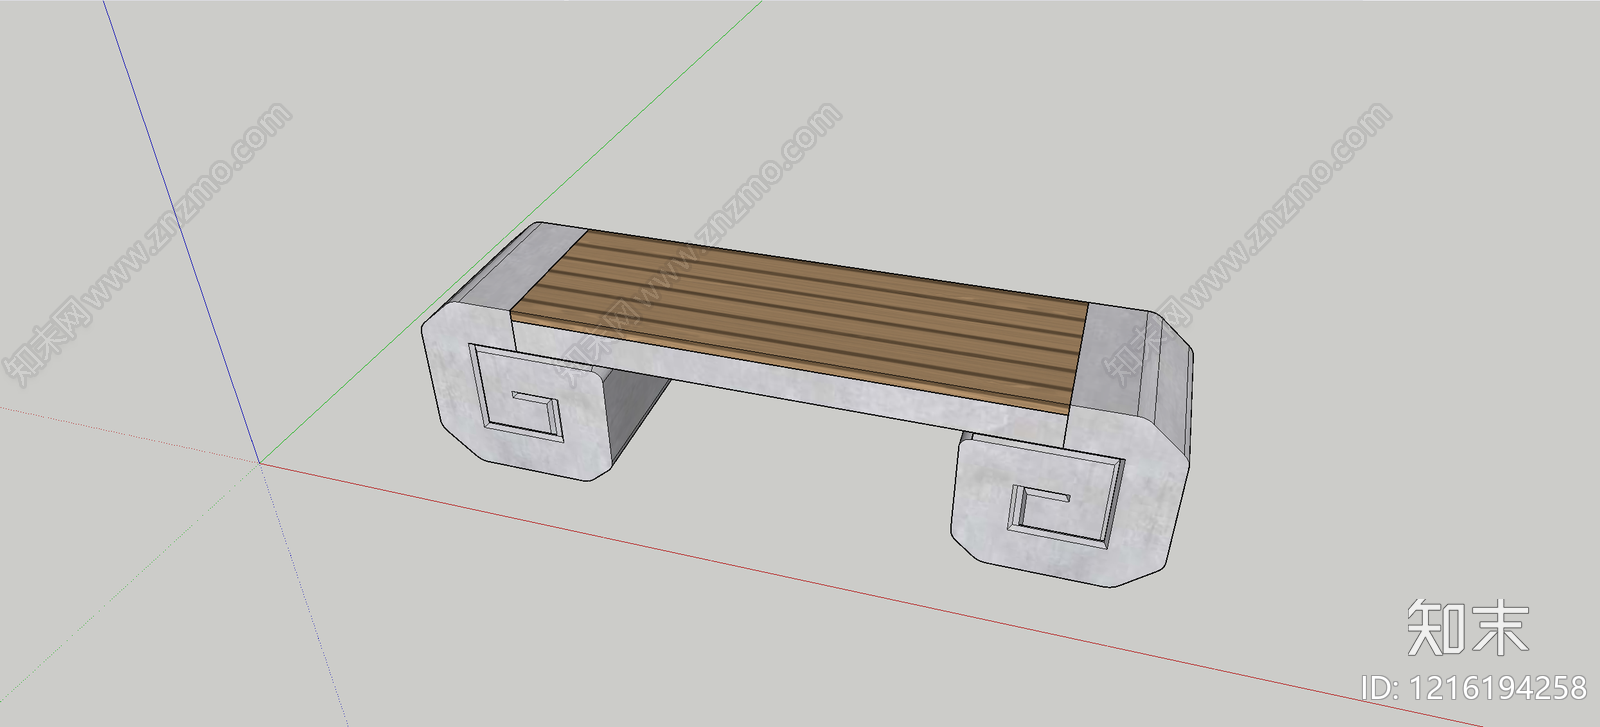Select the wooden slat seat surface
The width and height of the screenshot is (1600, 727).
click(799, 320)
